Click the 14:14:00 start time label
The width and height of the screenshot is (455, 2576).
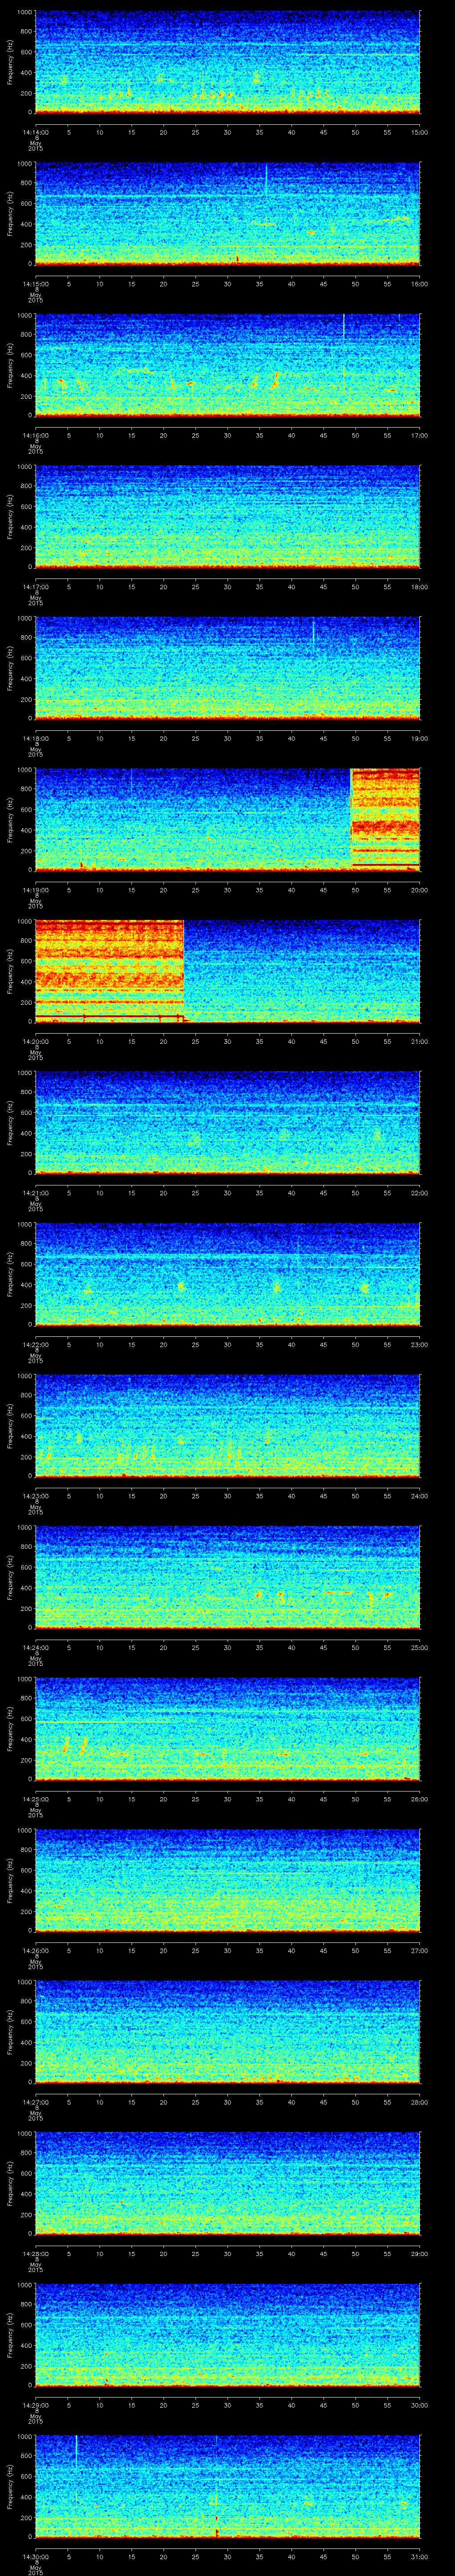35,132
